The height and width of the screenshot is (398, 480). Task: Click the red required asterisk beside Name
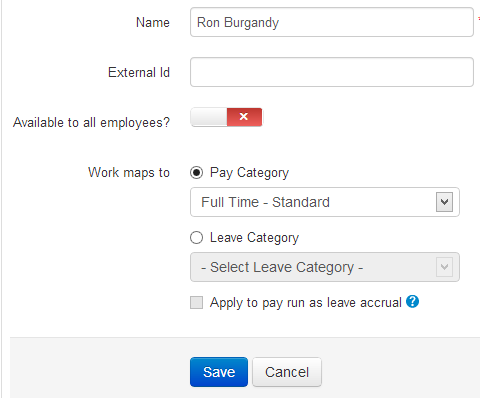point(479,19)
